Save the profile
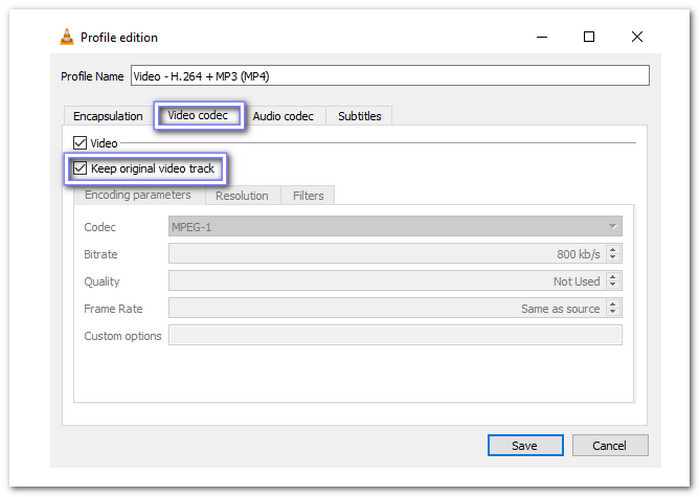 pos(525,445)
